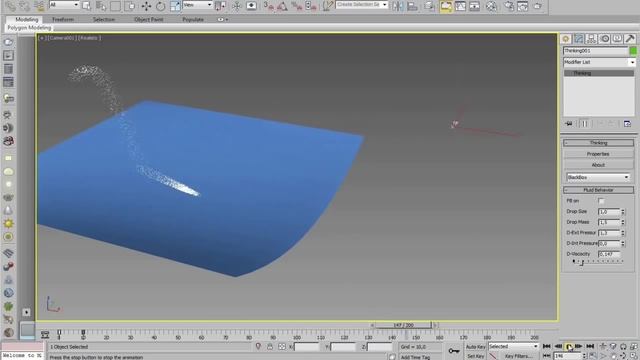Open Select by Name tool

coord(101,6)
